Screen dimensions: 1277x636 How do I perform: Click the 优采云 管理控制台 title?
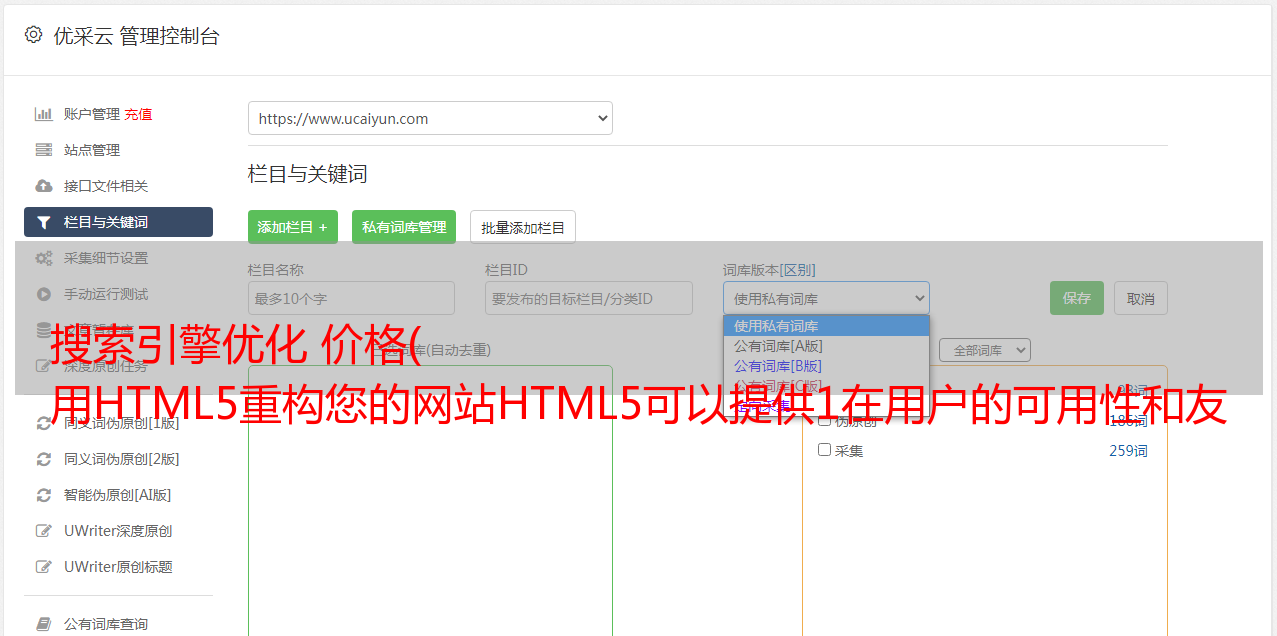tap(136, 36)
